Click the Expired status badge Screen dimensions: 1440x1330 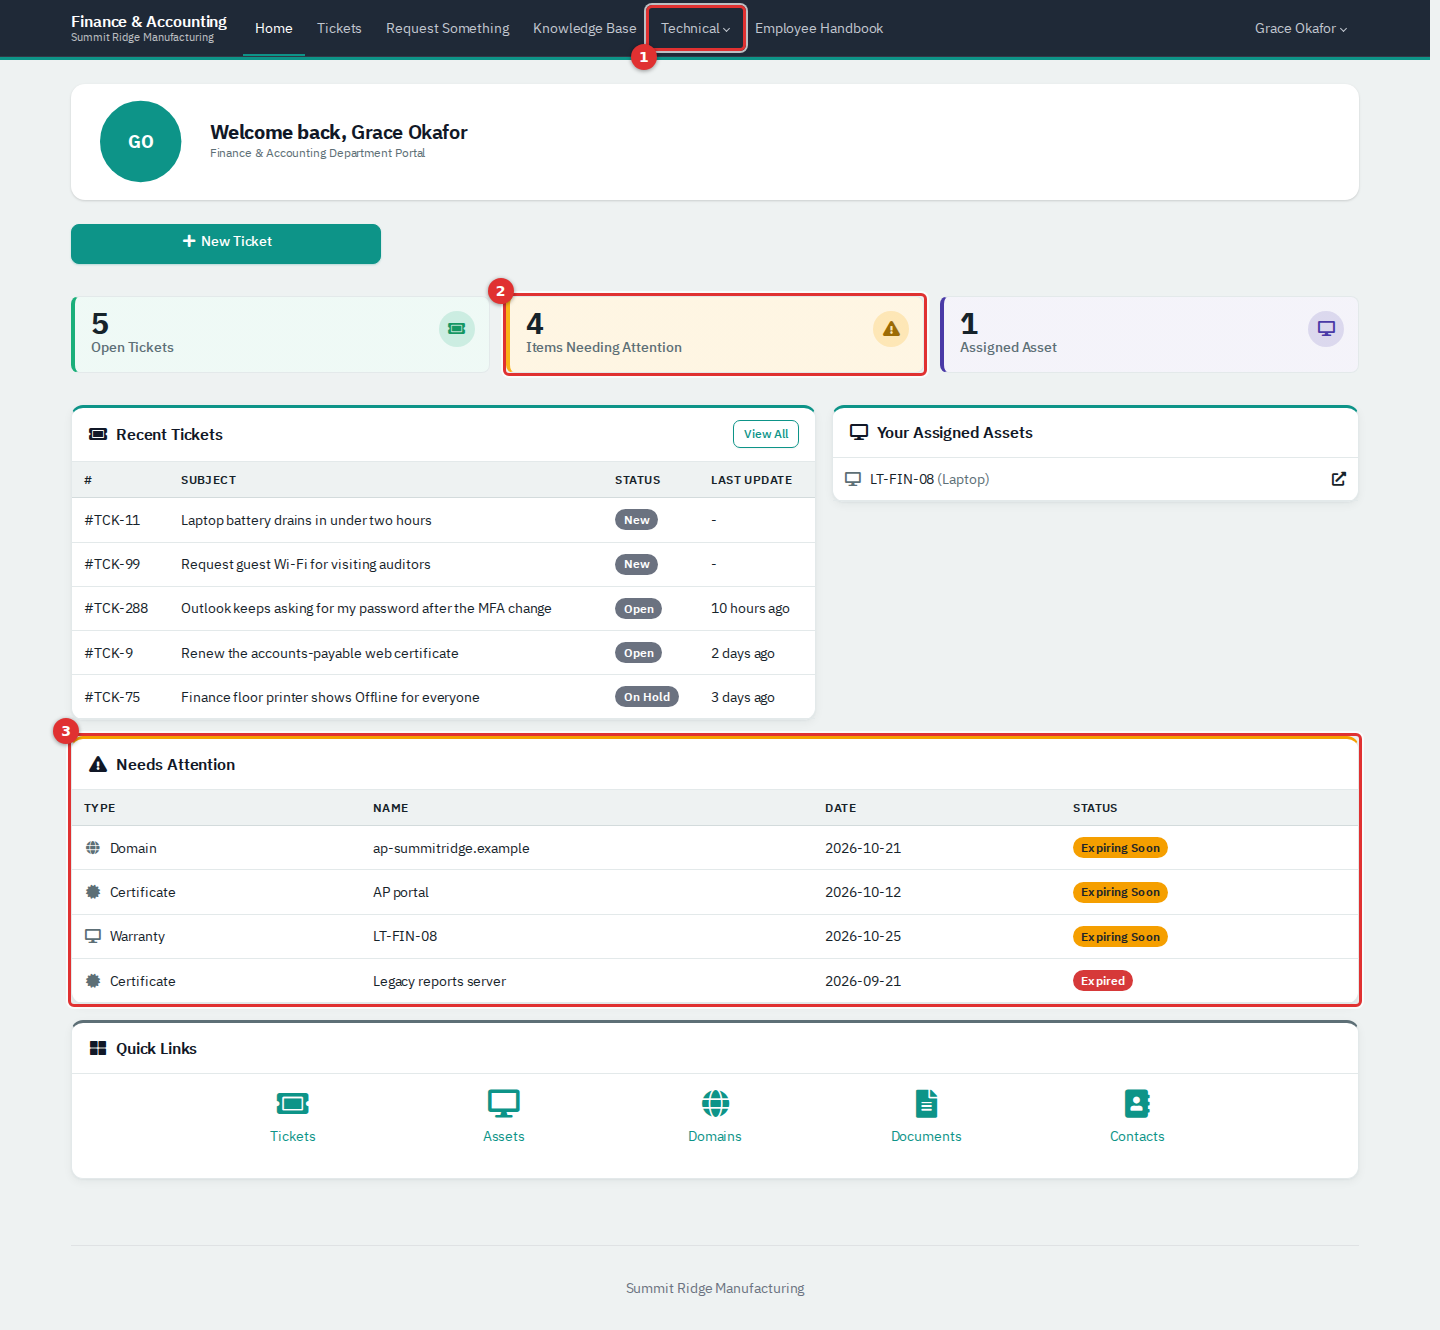click(1103, 981)
